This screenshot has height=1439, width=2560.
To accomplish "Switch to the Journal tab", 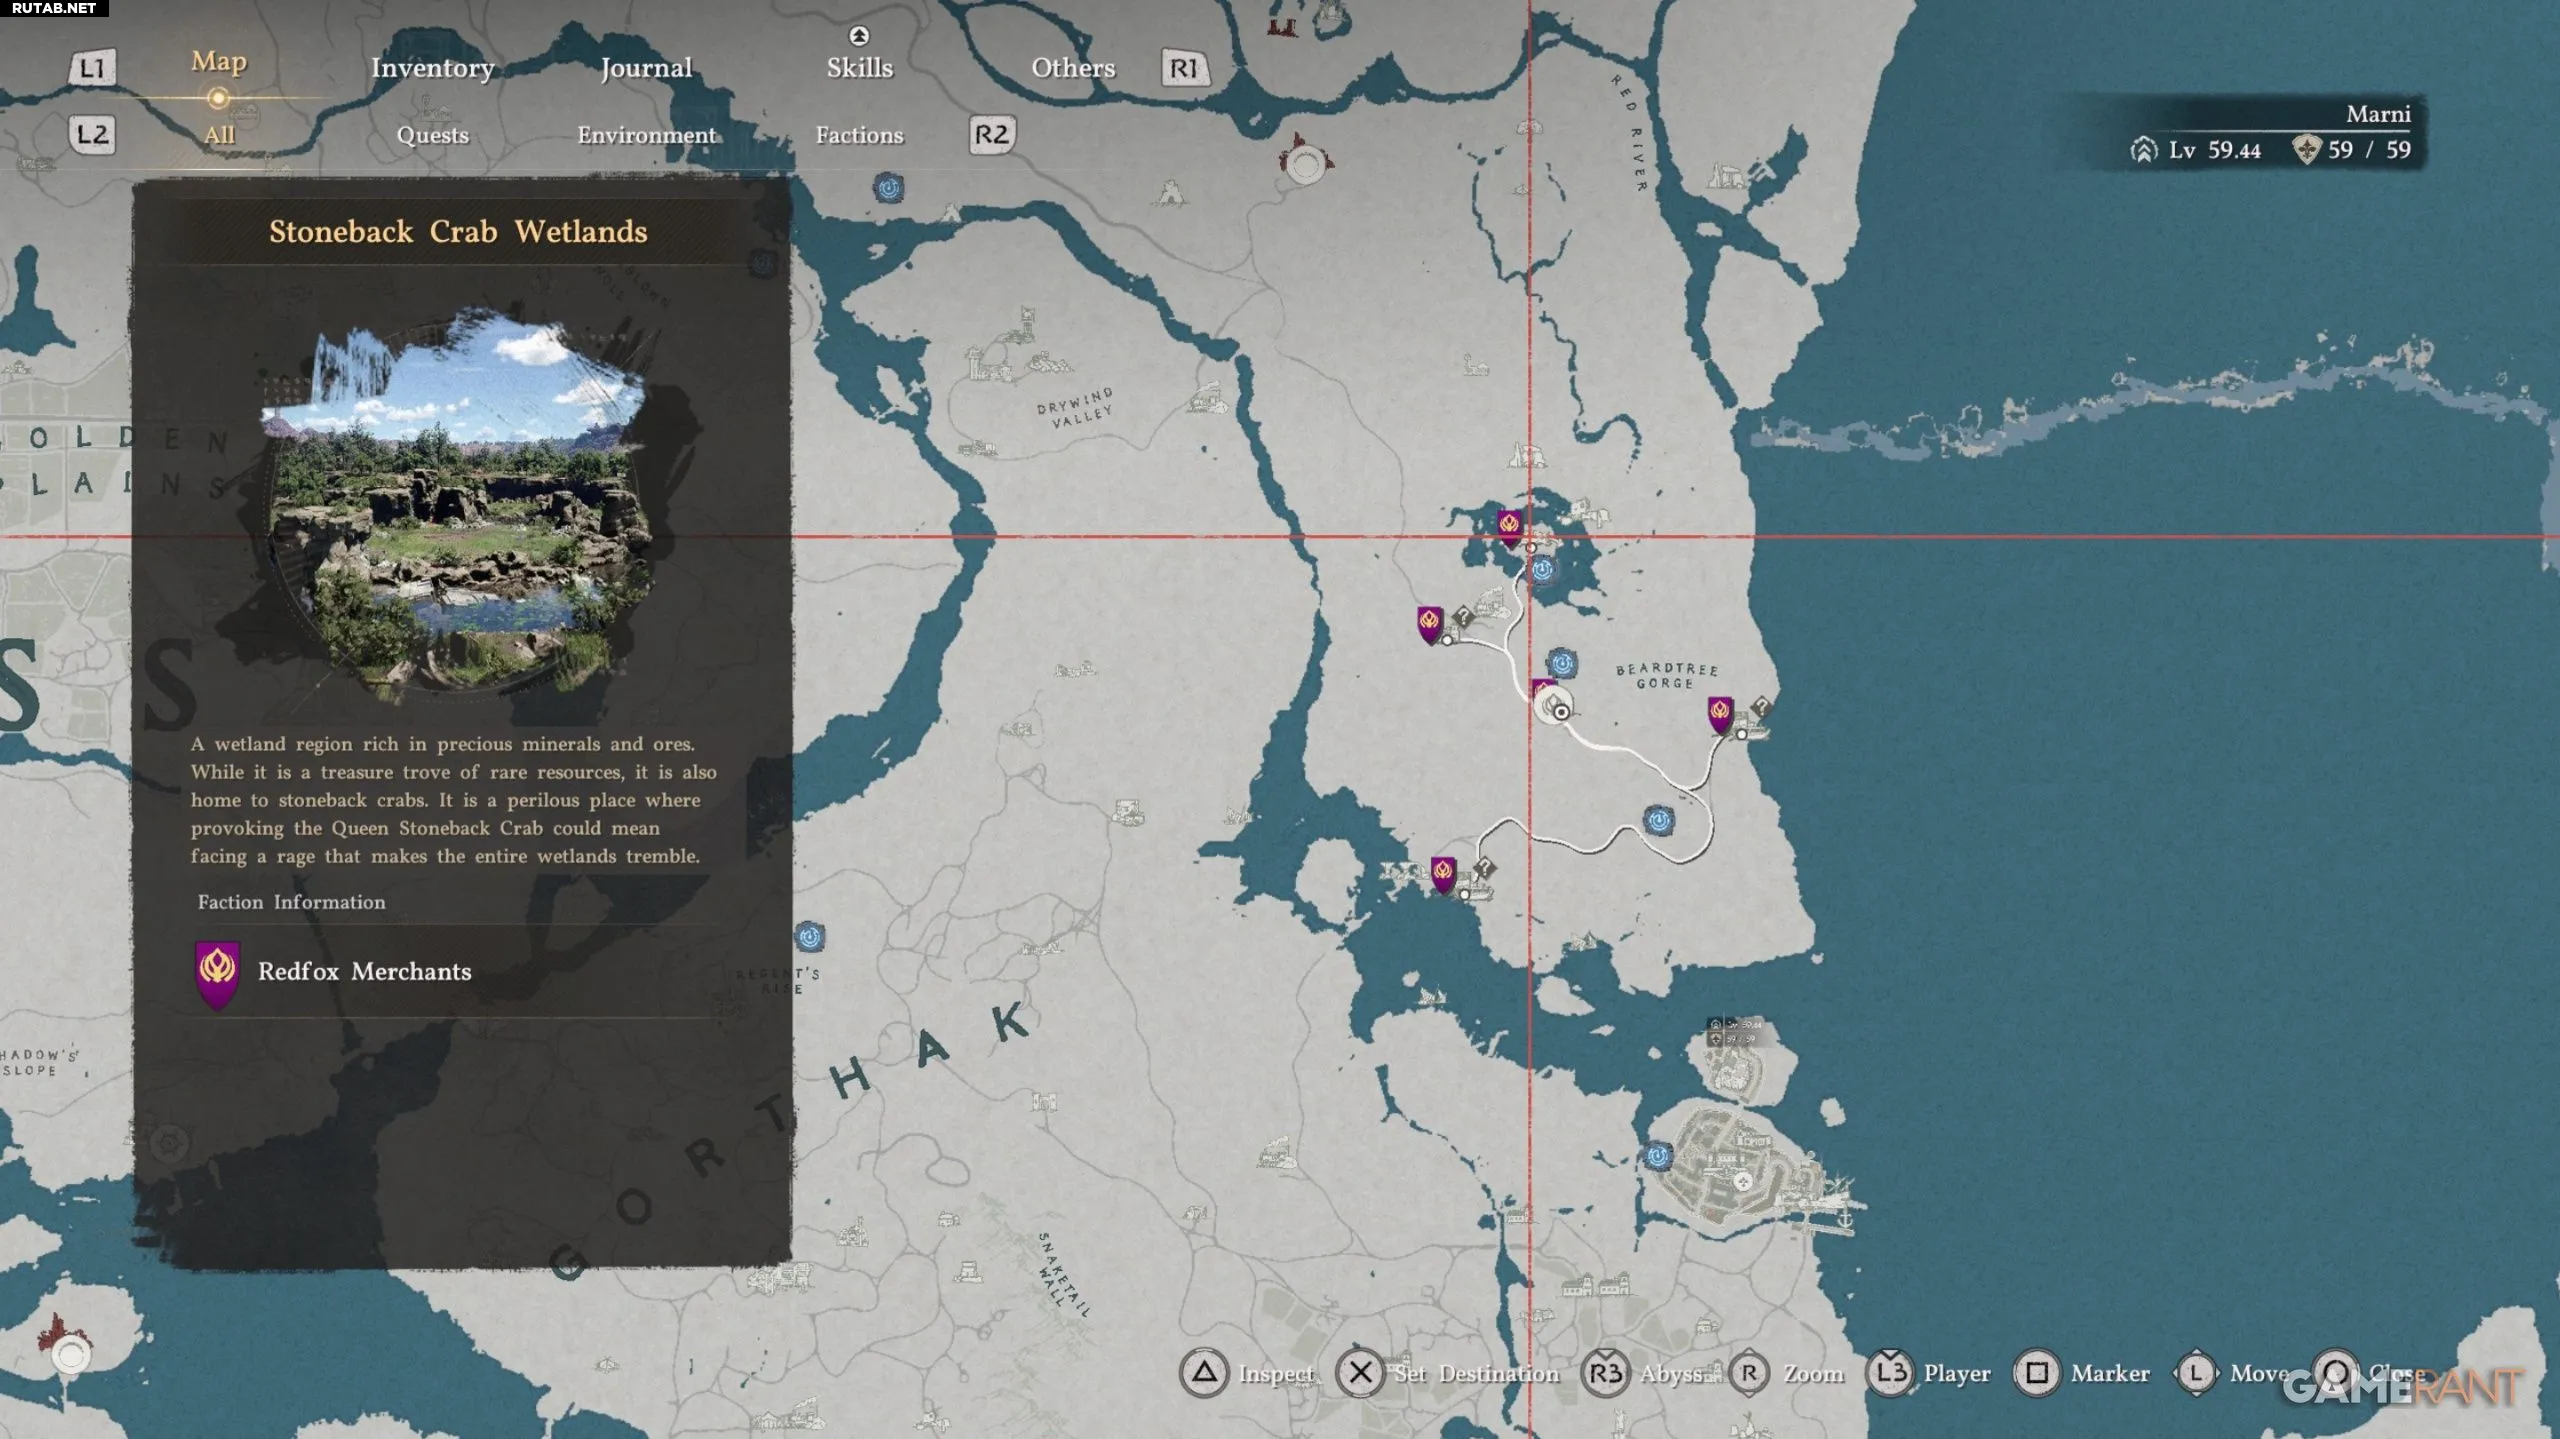I will [x=646, y=68].
